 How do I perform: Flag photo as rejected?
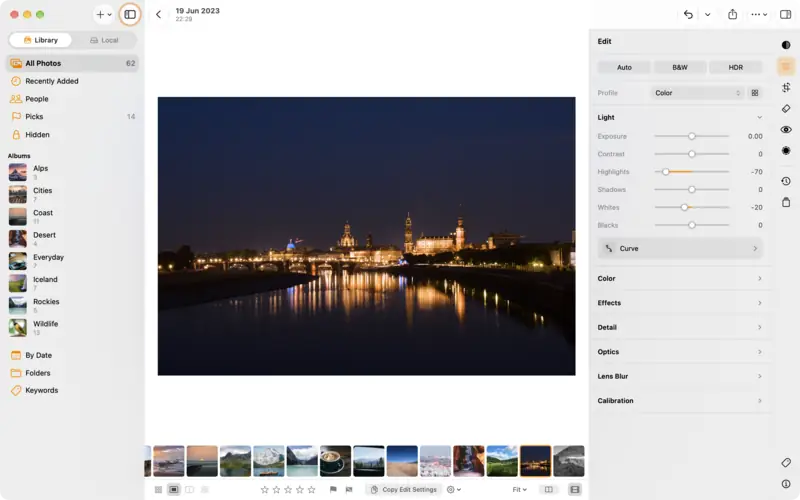pyautogui.click(x=349, y=489)
